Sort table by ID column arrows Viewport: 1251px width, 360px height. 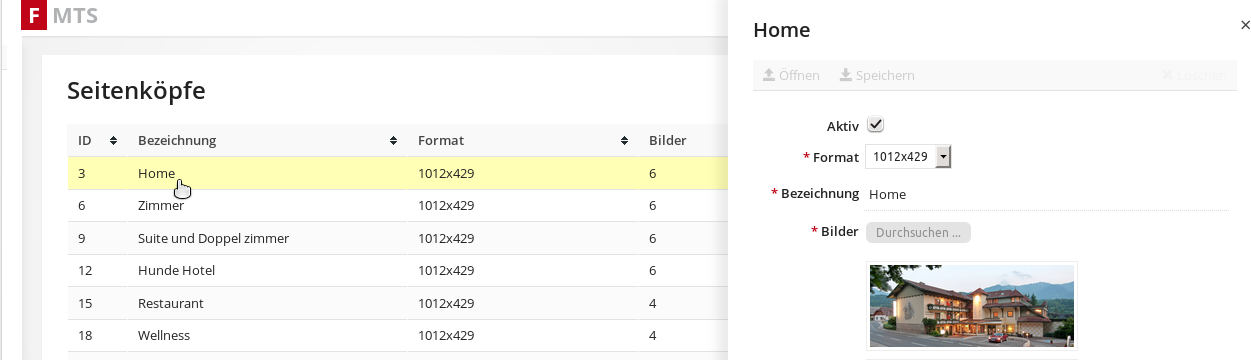pyautogui.click(x=113, y=141)
